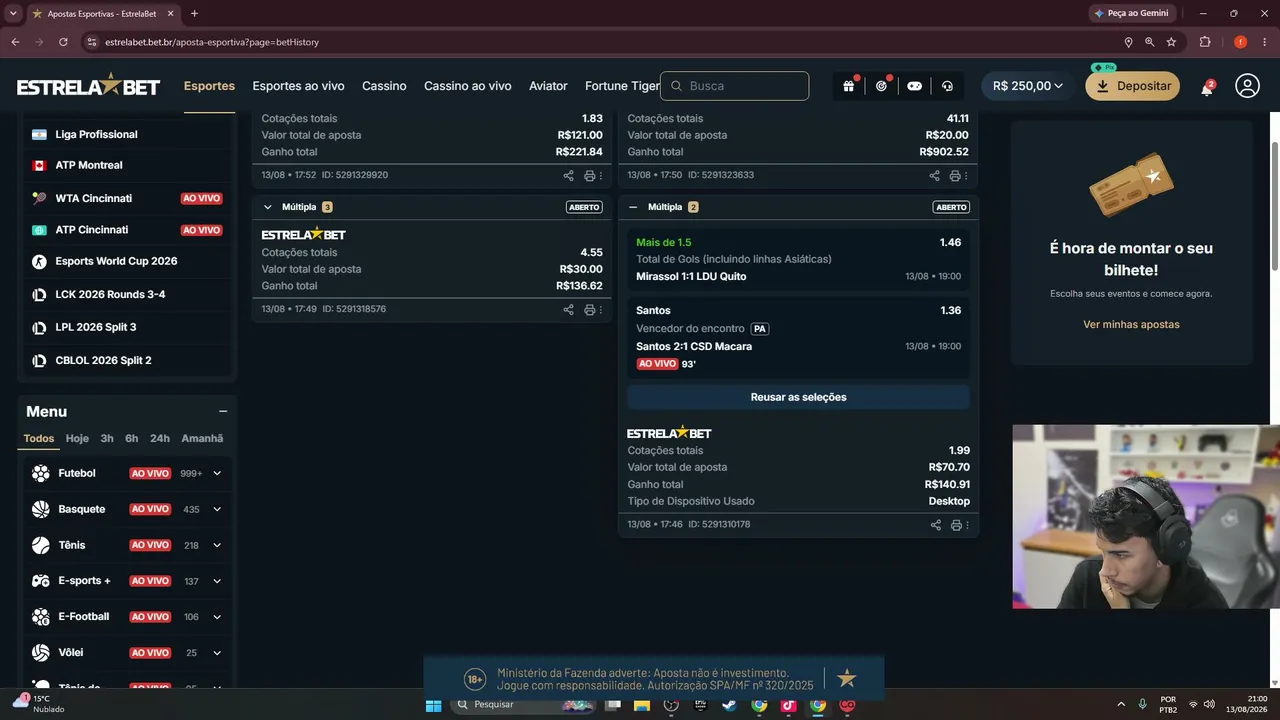Expand the Múltipla 3 bet details
1280x720 pixels.
point(267,207)
